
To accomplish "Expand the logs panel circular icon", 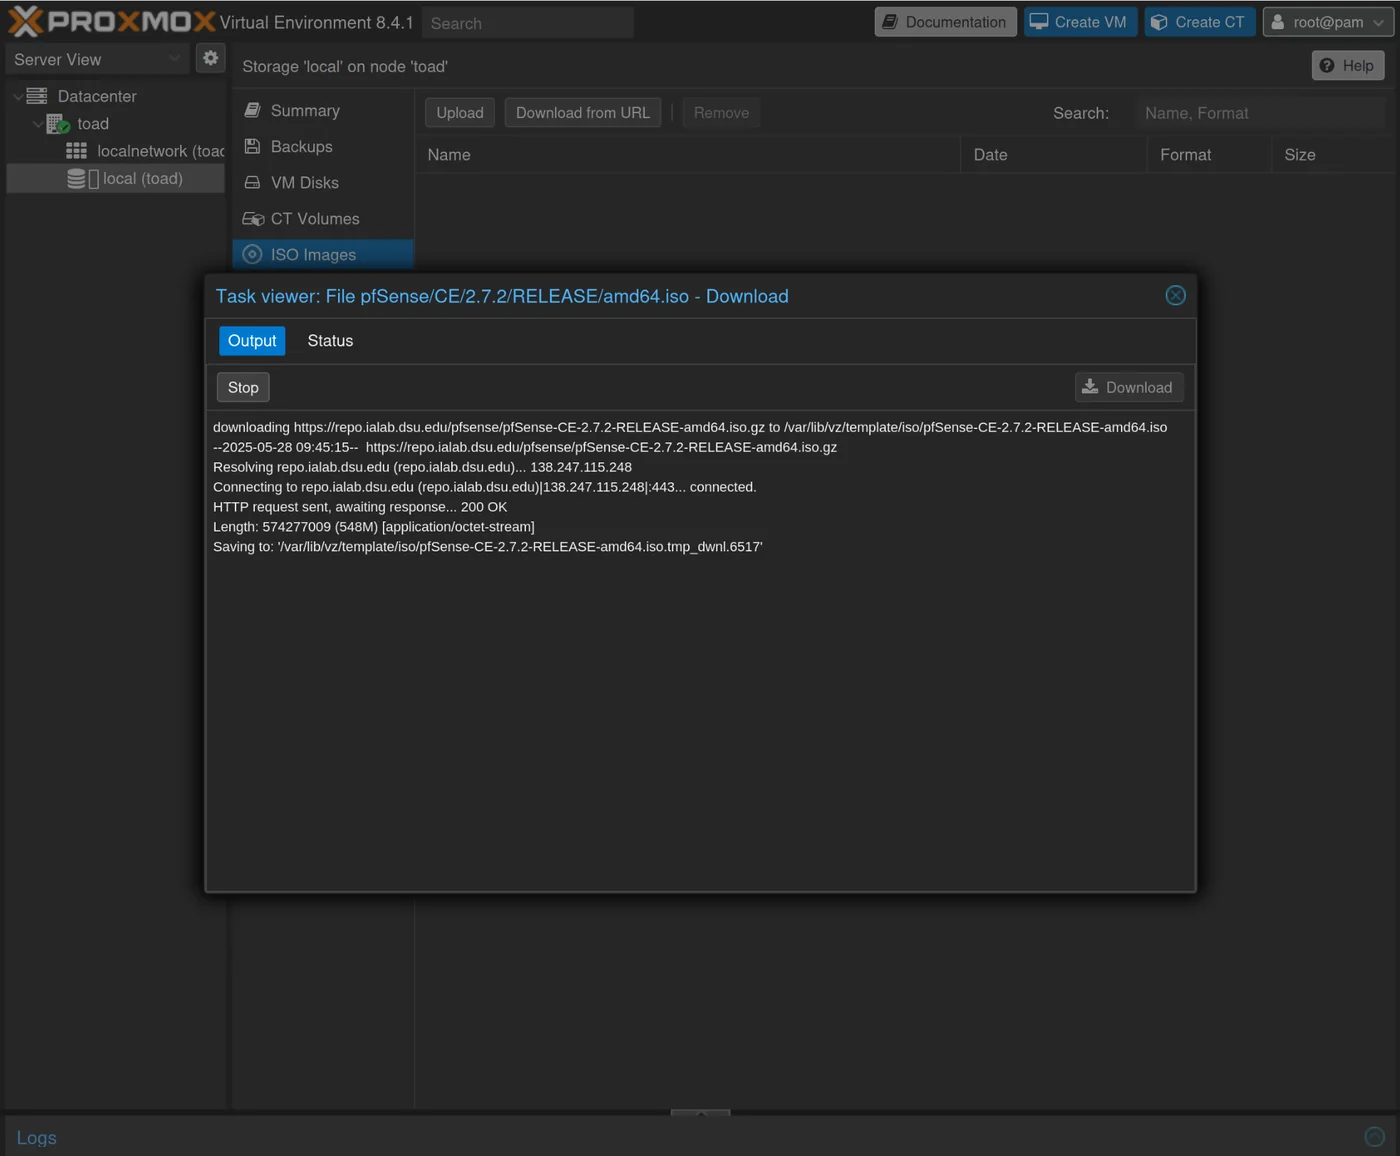I will [x=1374, y=1137].
